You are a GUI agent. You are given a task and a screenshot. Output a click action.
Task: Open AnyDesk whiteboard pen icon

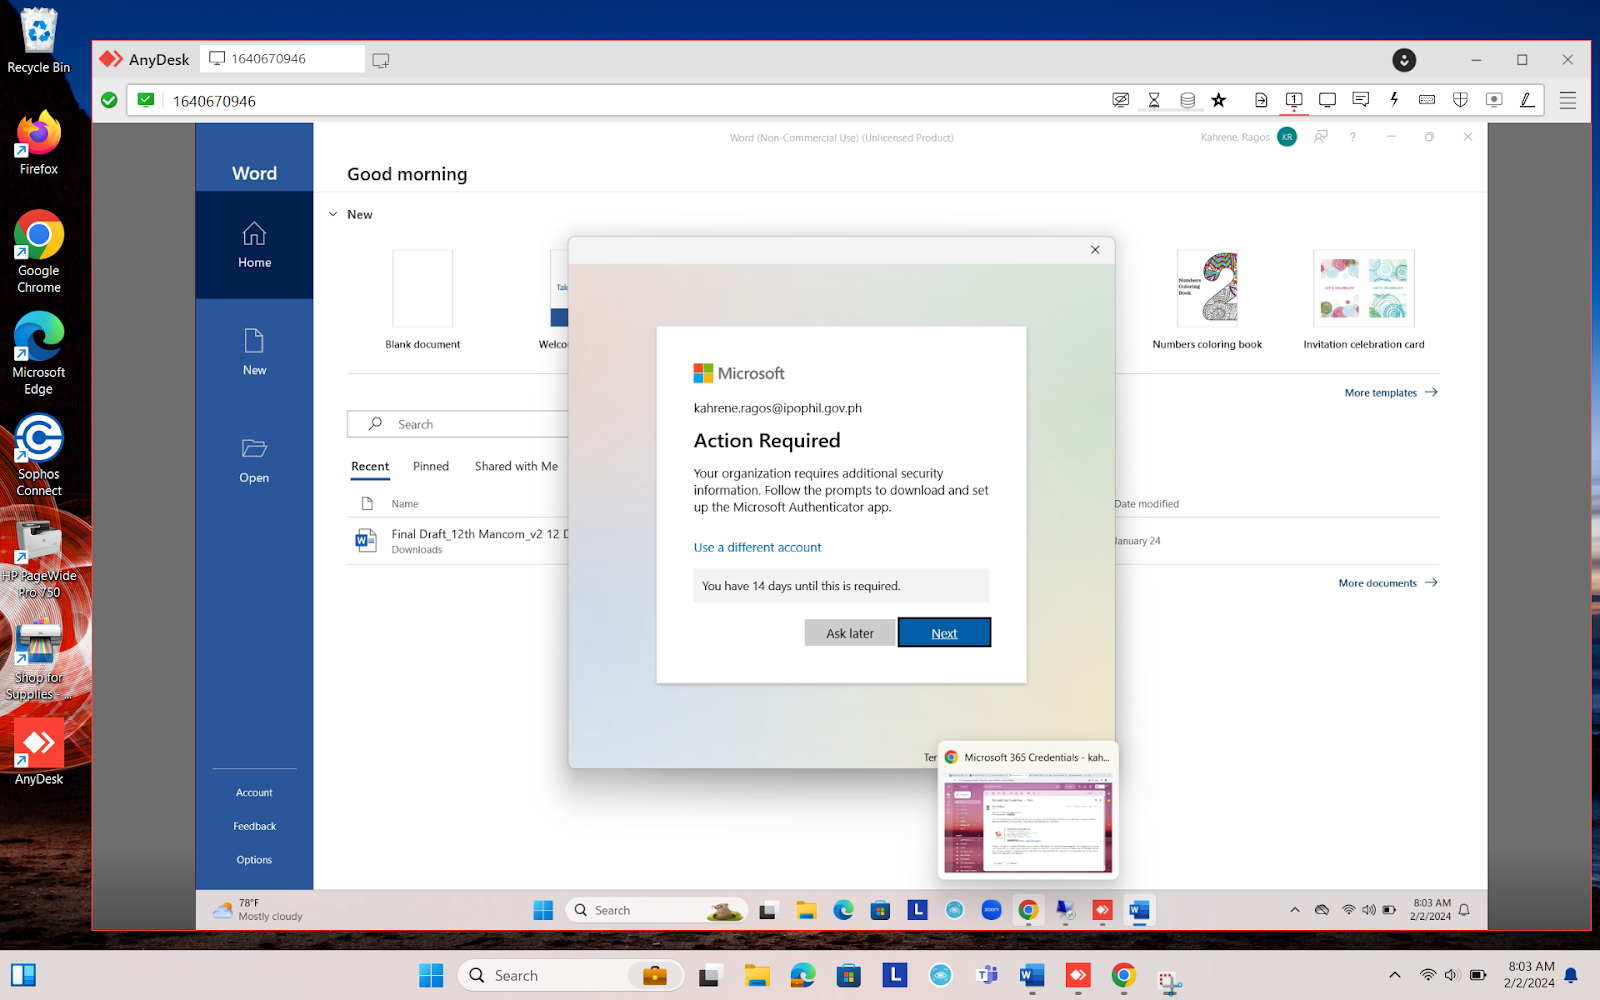coord(1527,100)
